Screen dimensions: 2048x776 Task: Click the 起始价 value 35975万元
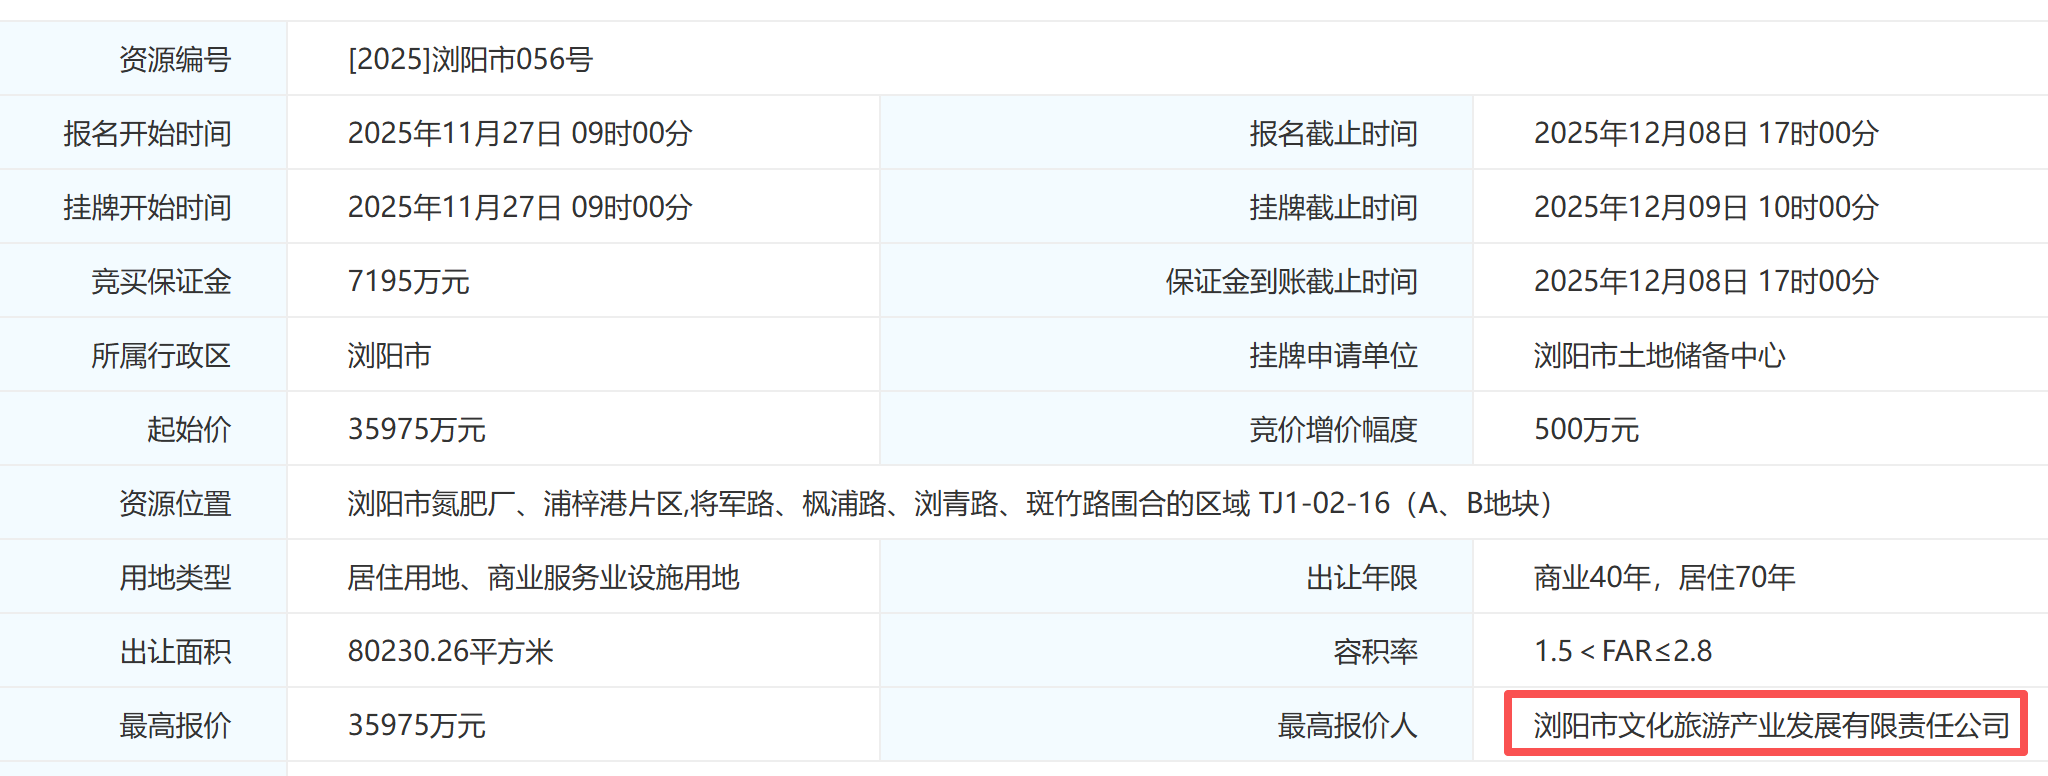(x=416, y=430)
